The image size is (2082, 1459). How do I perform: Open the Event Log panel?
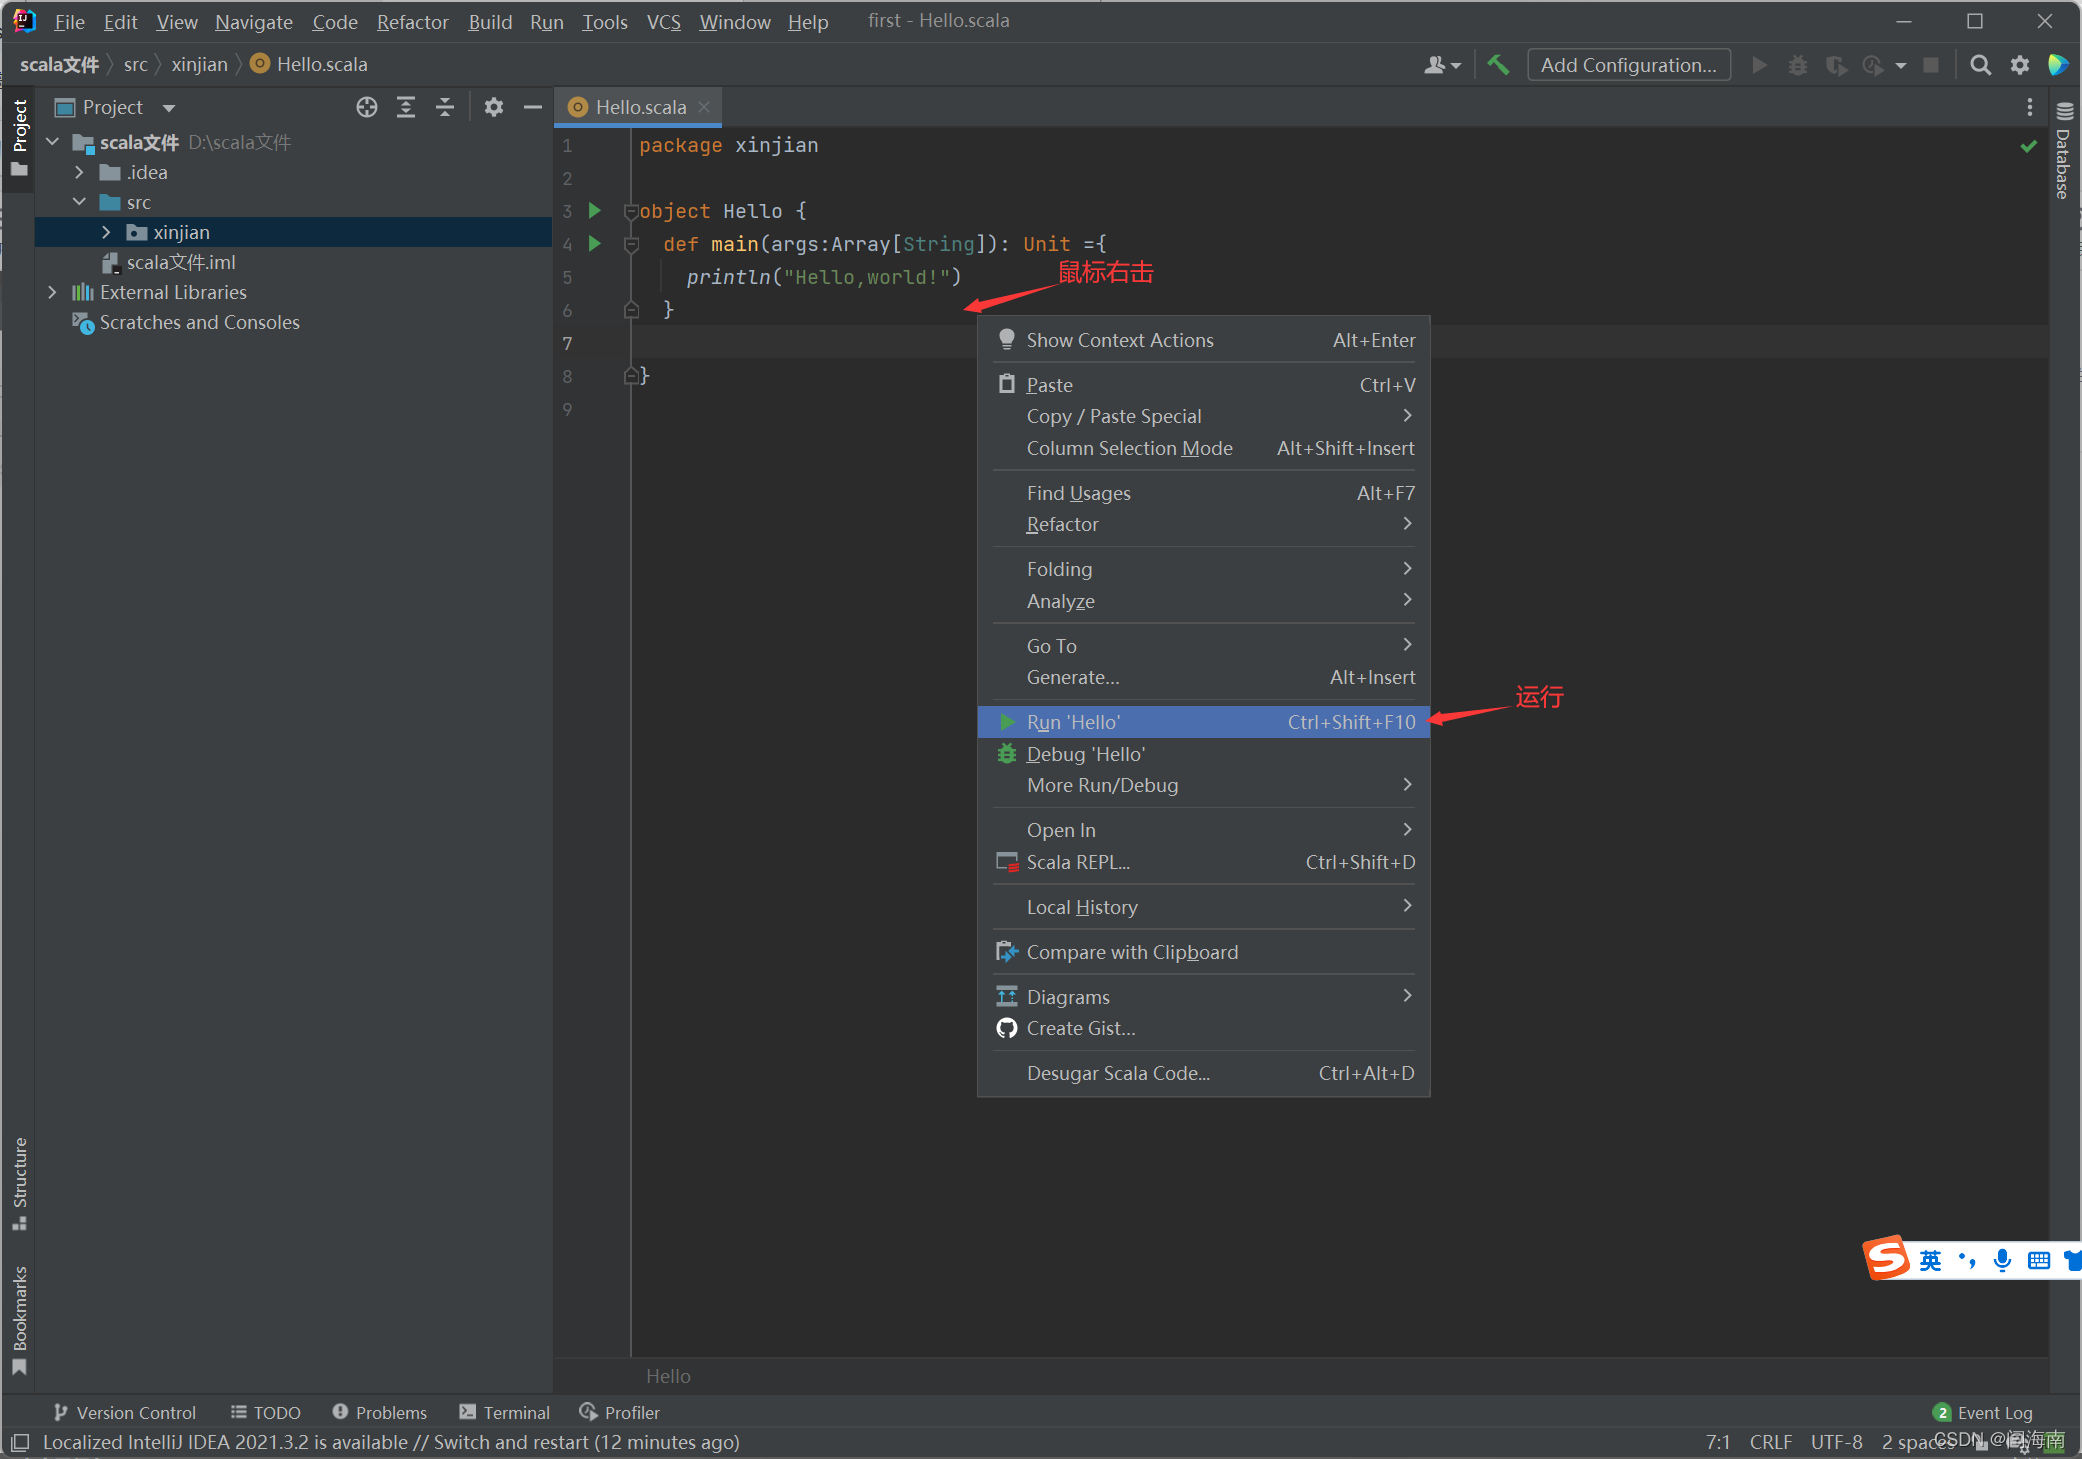coord(1983,1412)
